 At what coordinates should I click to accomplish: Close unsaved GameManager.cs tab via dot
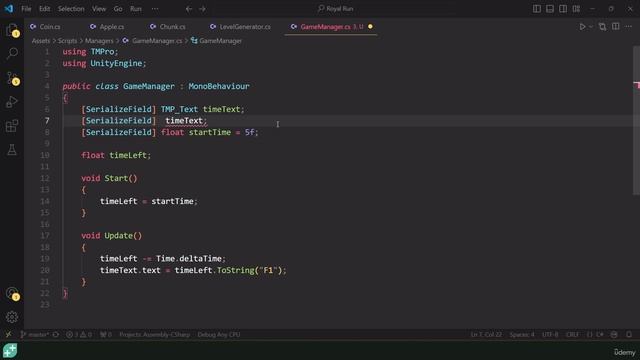[370, 27]
